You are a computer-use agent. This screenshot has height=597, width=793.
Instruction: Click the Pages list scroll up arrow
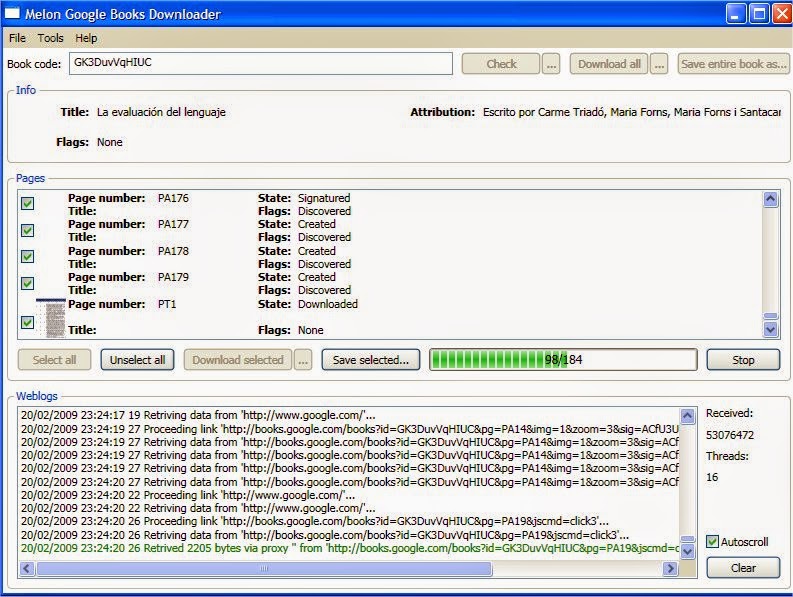pos(770,199)
